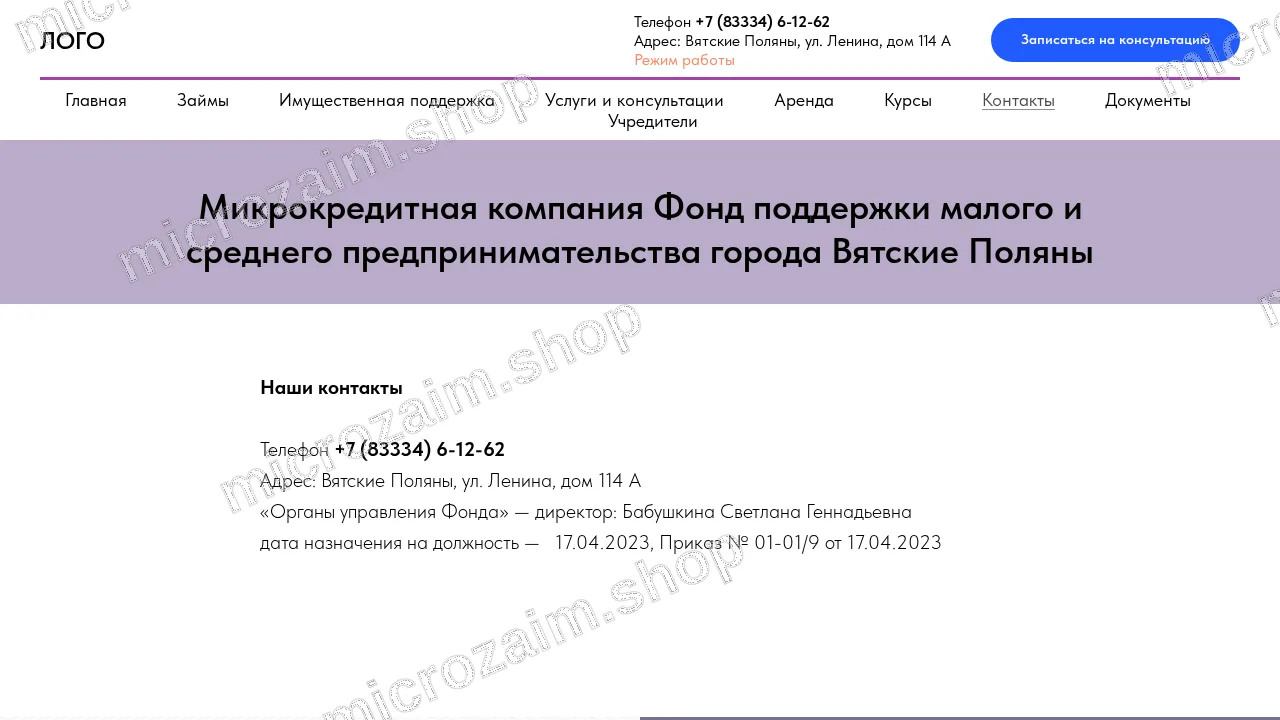1280x720 pixels.
Task: Open the Курсы menu item
Action: [908, 100]
